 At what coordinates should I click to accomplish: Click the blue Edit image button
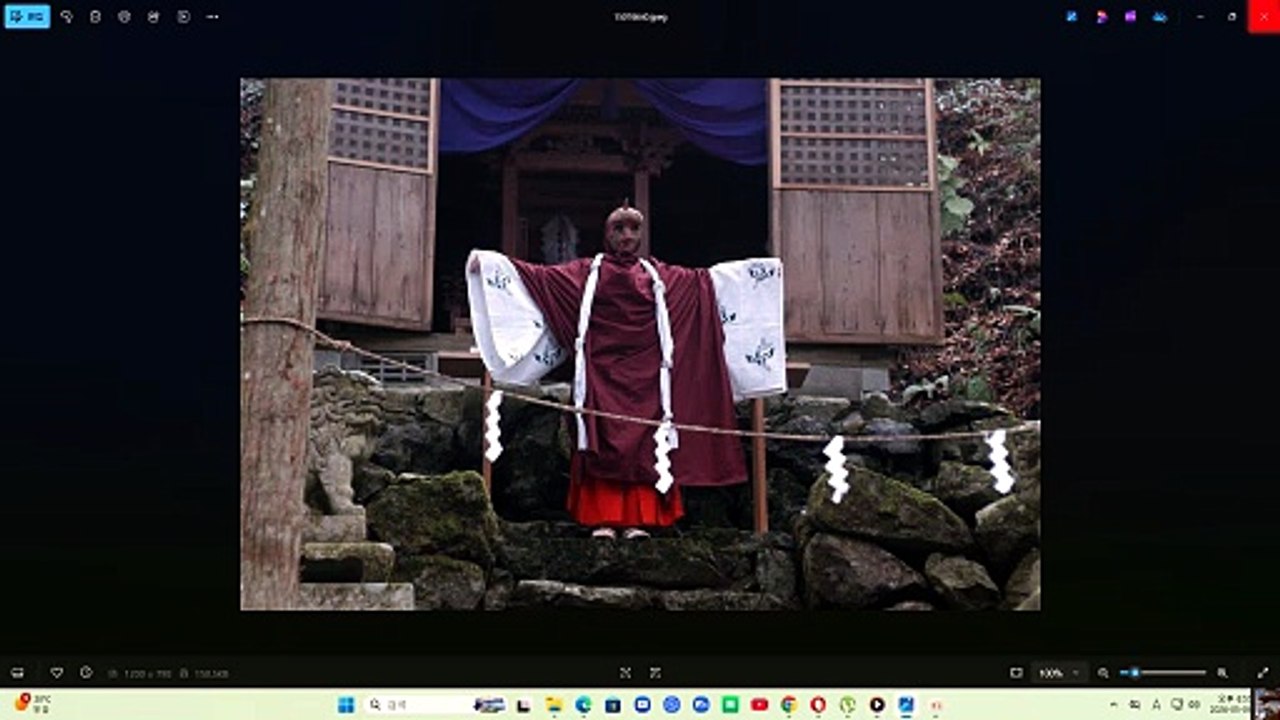pyautogui.click(x=27, y=16)
